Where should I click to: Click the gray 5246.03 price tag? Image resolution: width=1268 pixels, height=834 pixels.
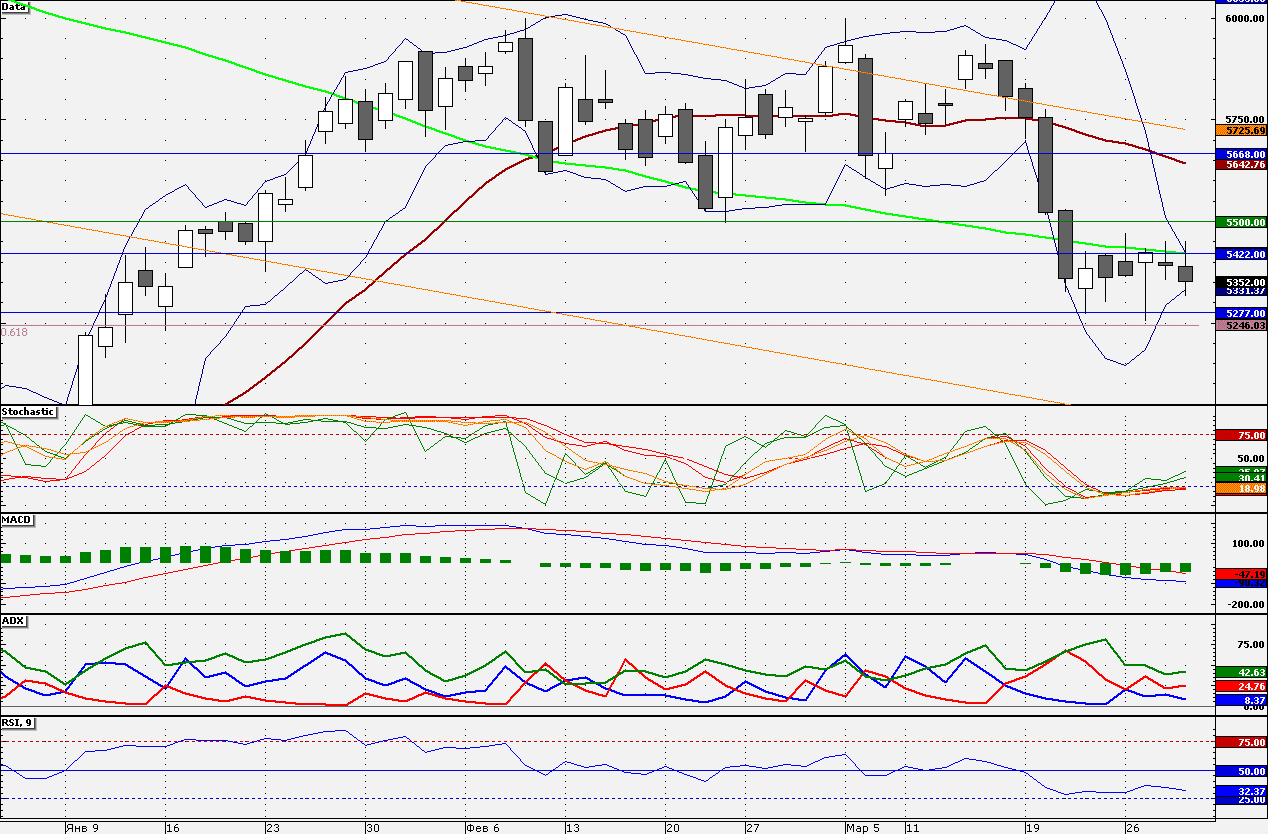[x=1241, y=325]
